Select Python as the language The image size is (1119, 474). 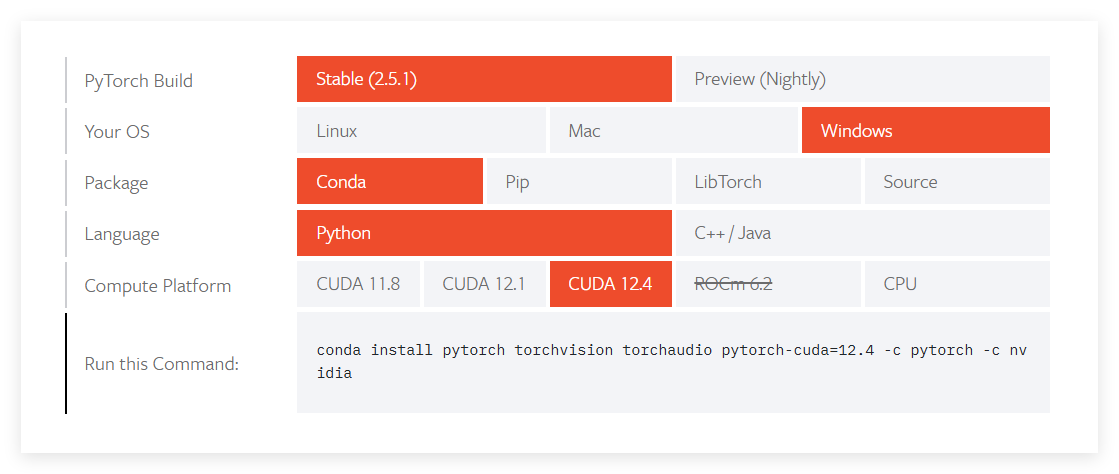484,233
